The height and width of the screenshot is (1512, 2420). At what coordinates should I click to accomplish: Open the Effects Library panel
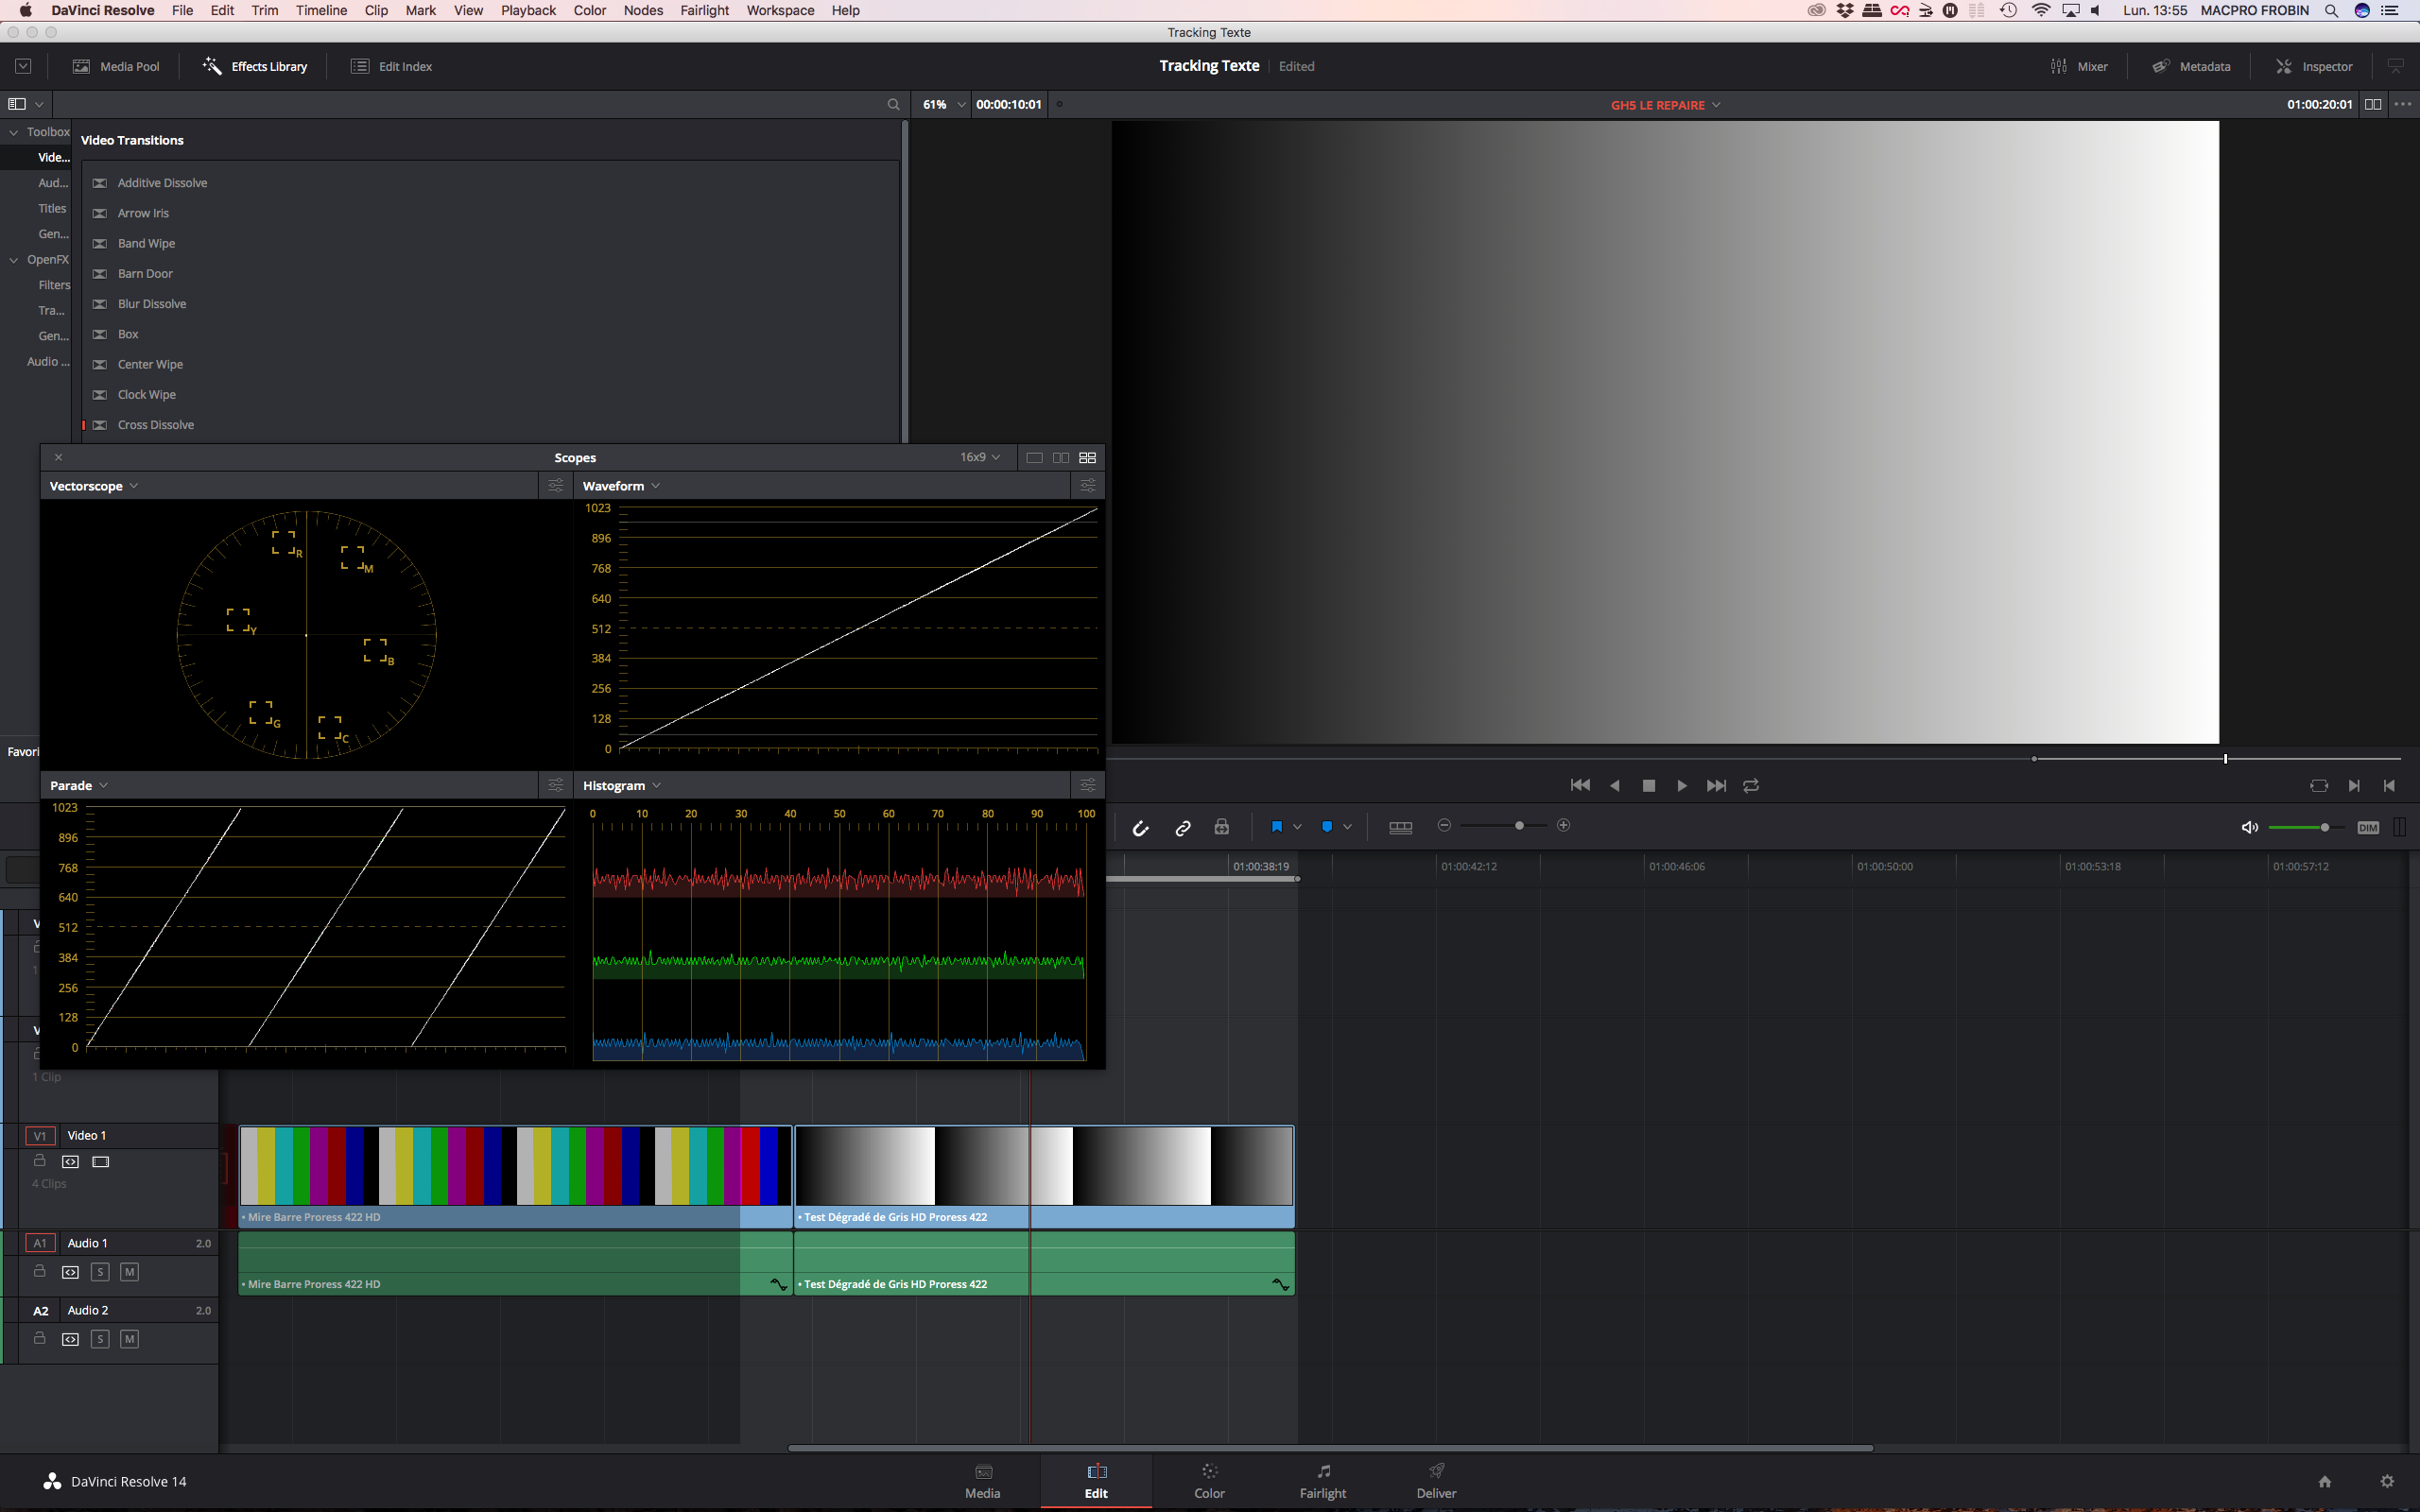[x=254, y=66]
